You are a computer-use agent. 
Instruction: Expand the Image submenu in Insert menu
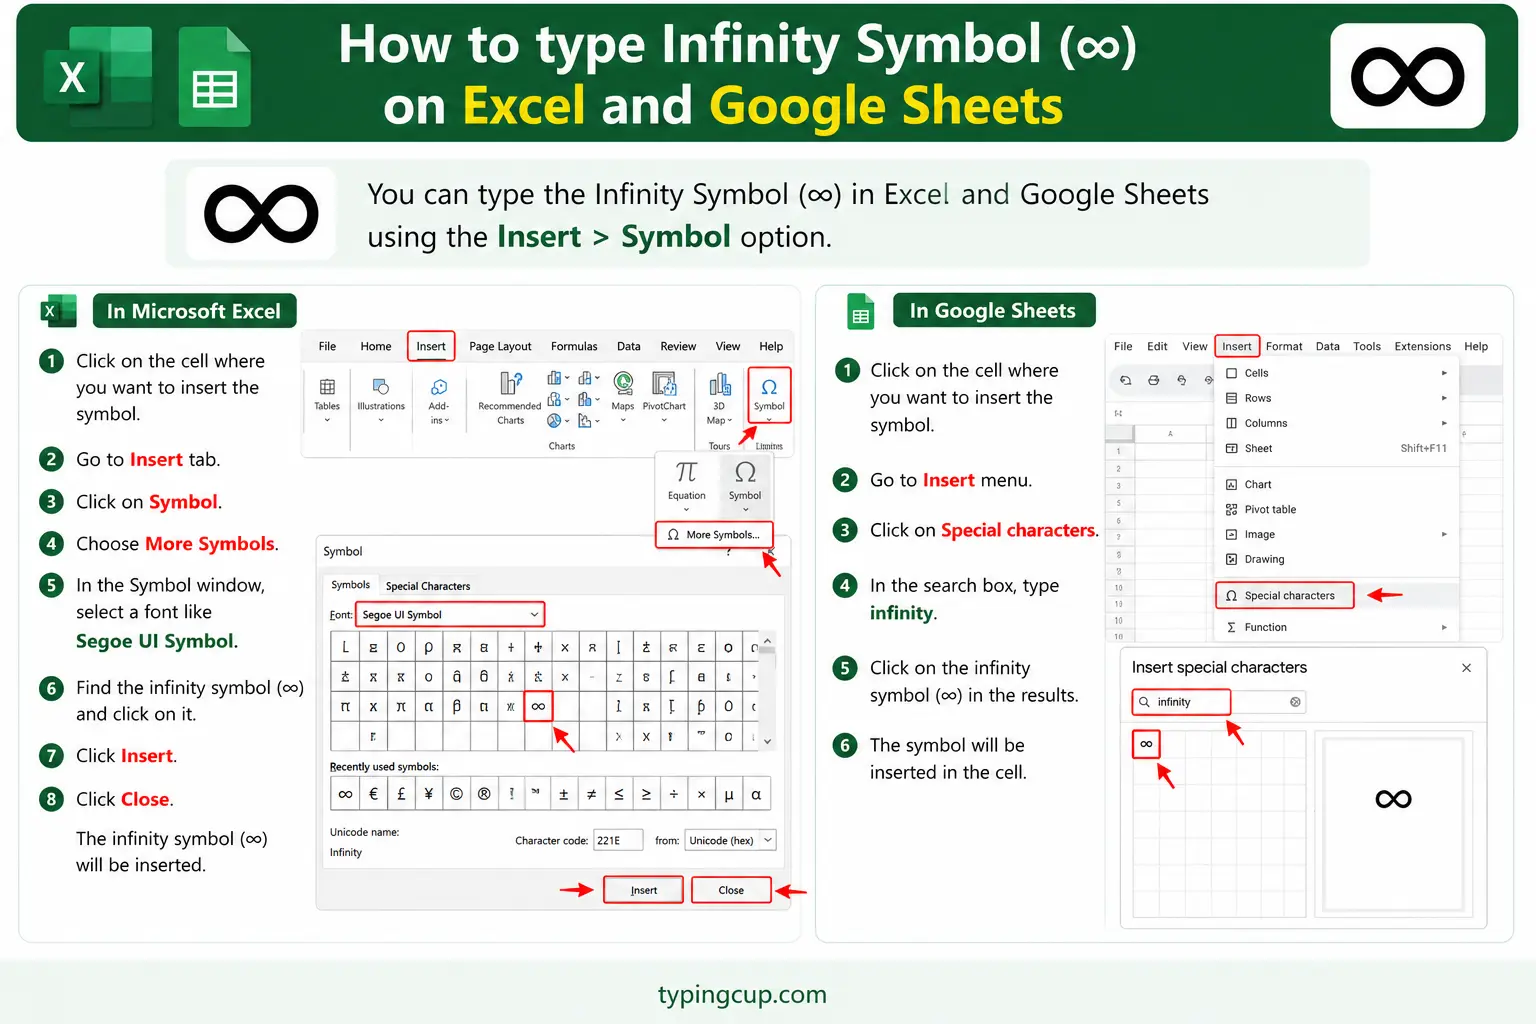click(1444, 534)
